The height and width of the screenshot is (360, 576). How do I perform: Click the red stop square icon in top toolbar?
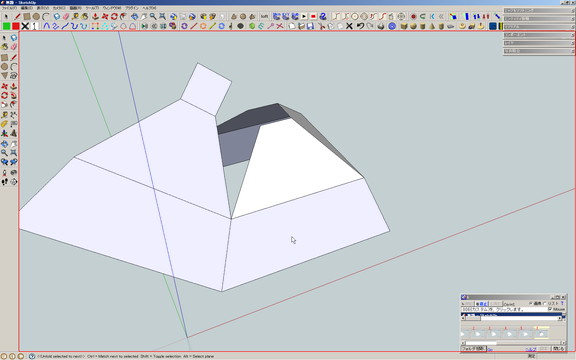pyautogui.click(x=313, y=16)
